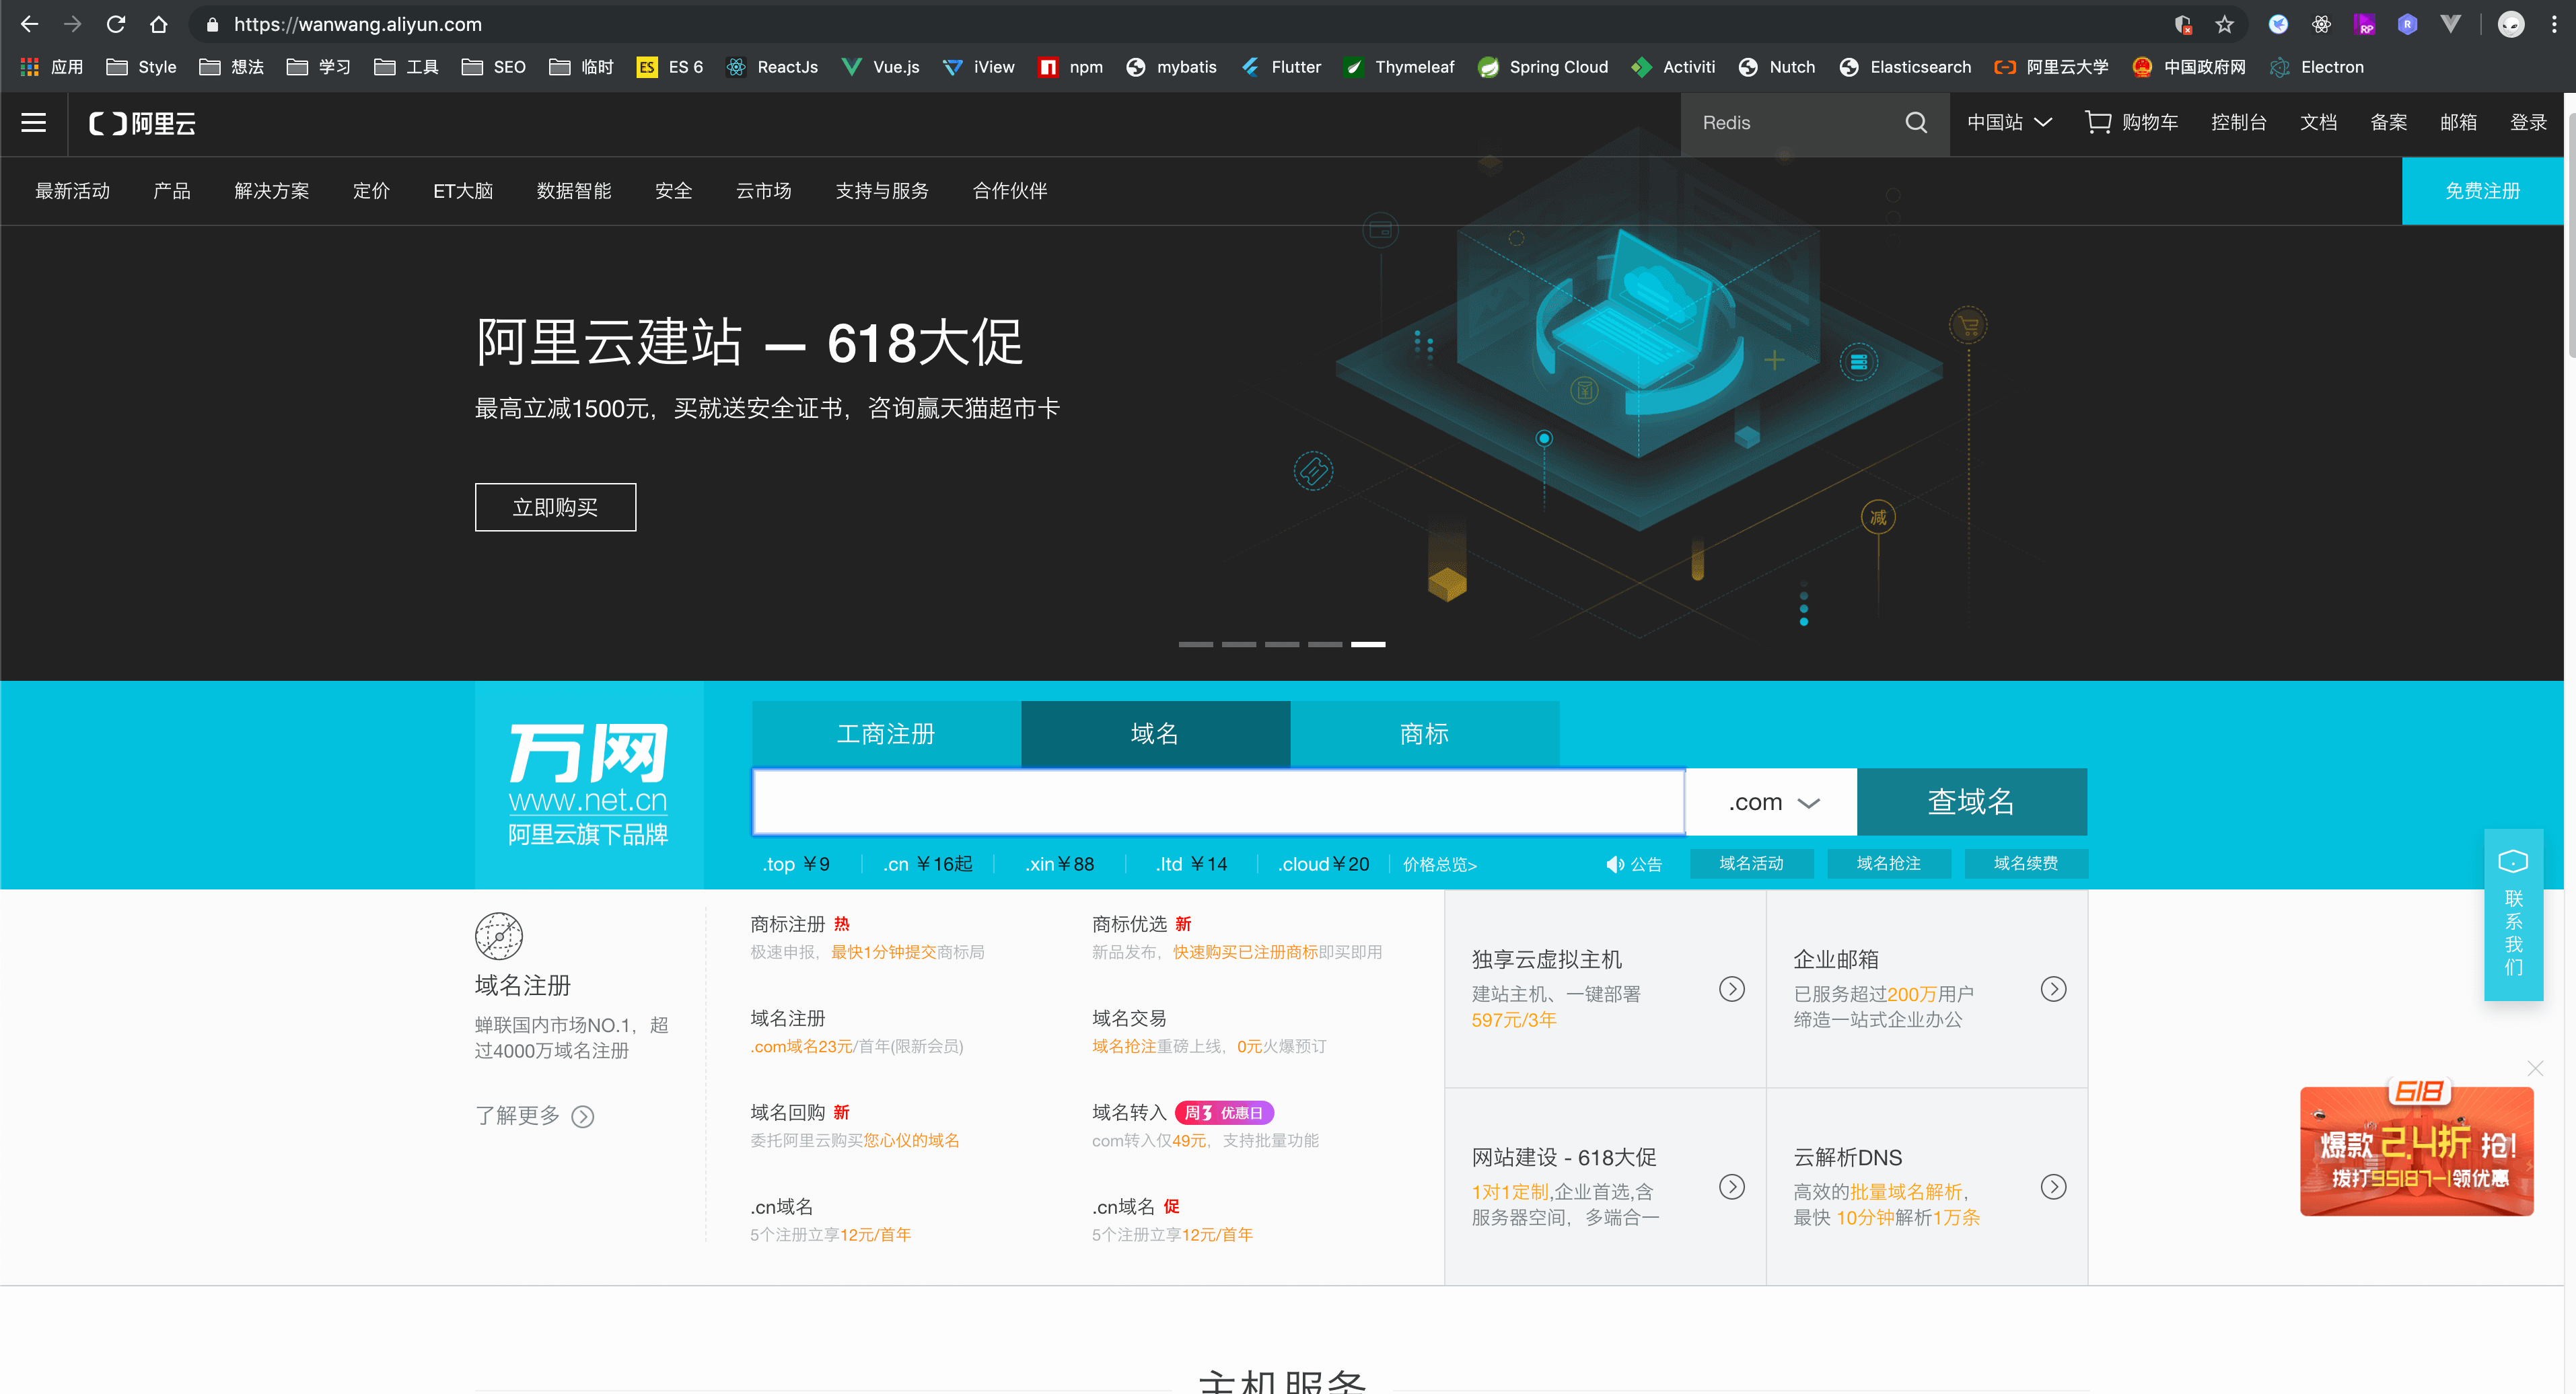Click the 公告 speaker icon

coord(1615,864)
